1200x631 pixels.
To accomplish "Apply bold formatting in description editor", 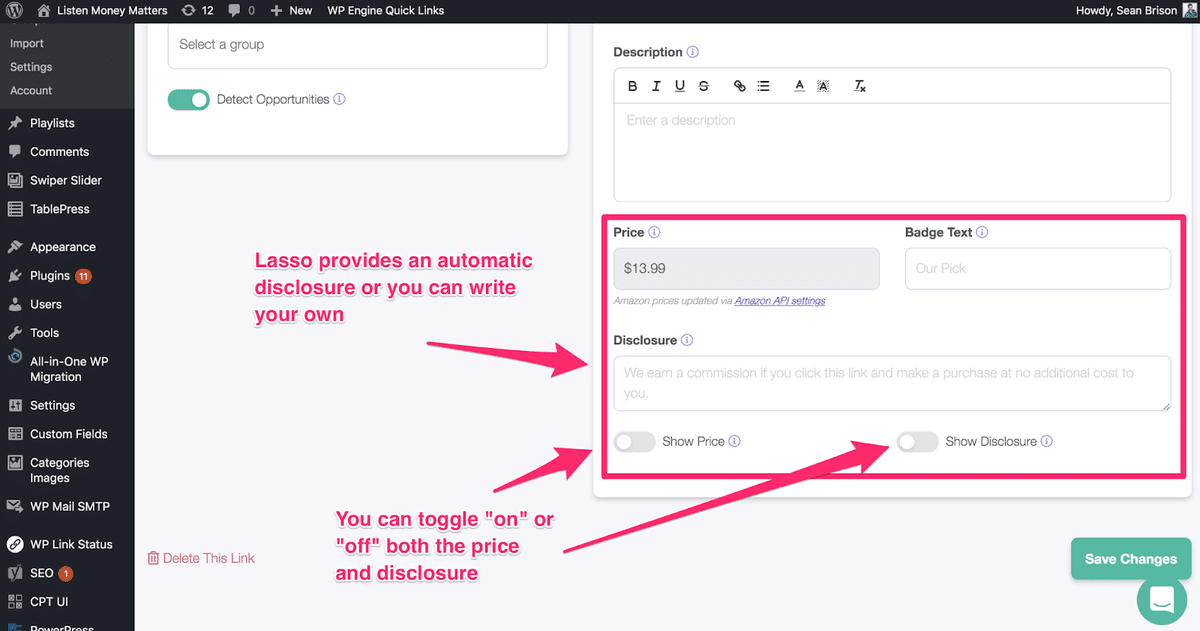I will [x=632, y=86].
